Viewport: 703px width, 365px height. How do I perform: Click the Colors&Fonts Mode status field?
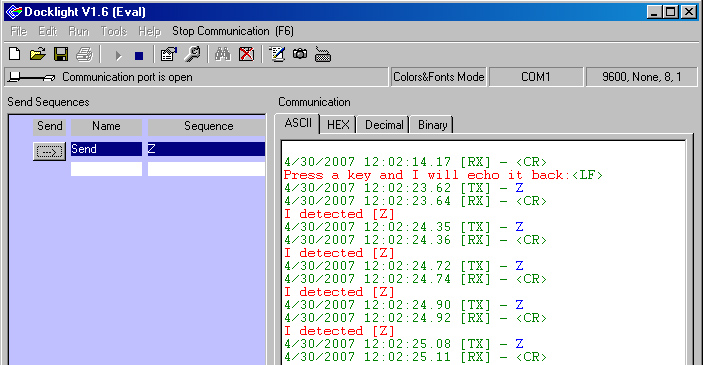click(438, 77)
